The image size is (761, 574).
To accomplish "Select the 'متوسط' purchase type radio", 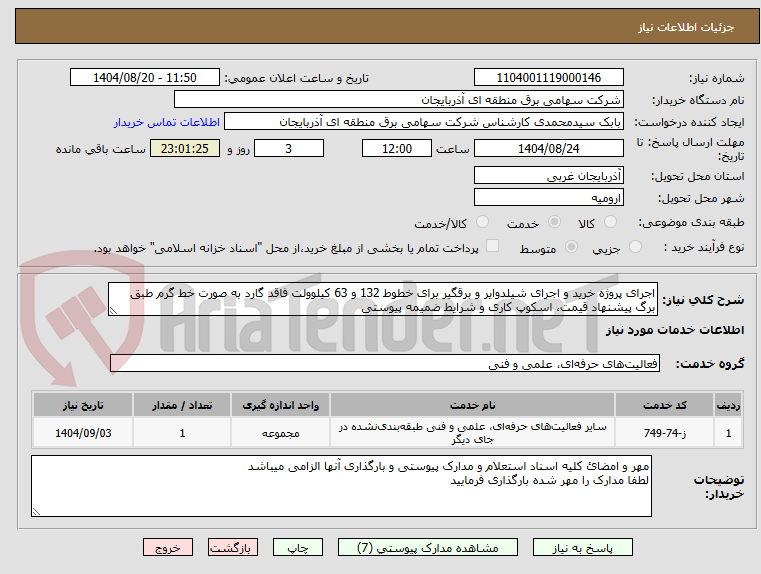I will click(571, 246).
